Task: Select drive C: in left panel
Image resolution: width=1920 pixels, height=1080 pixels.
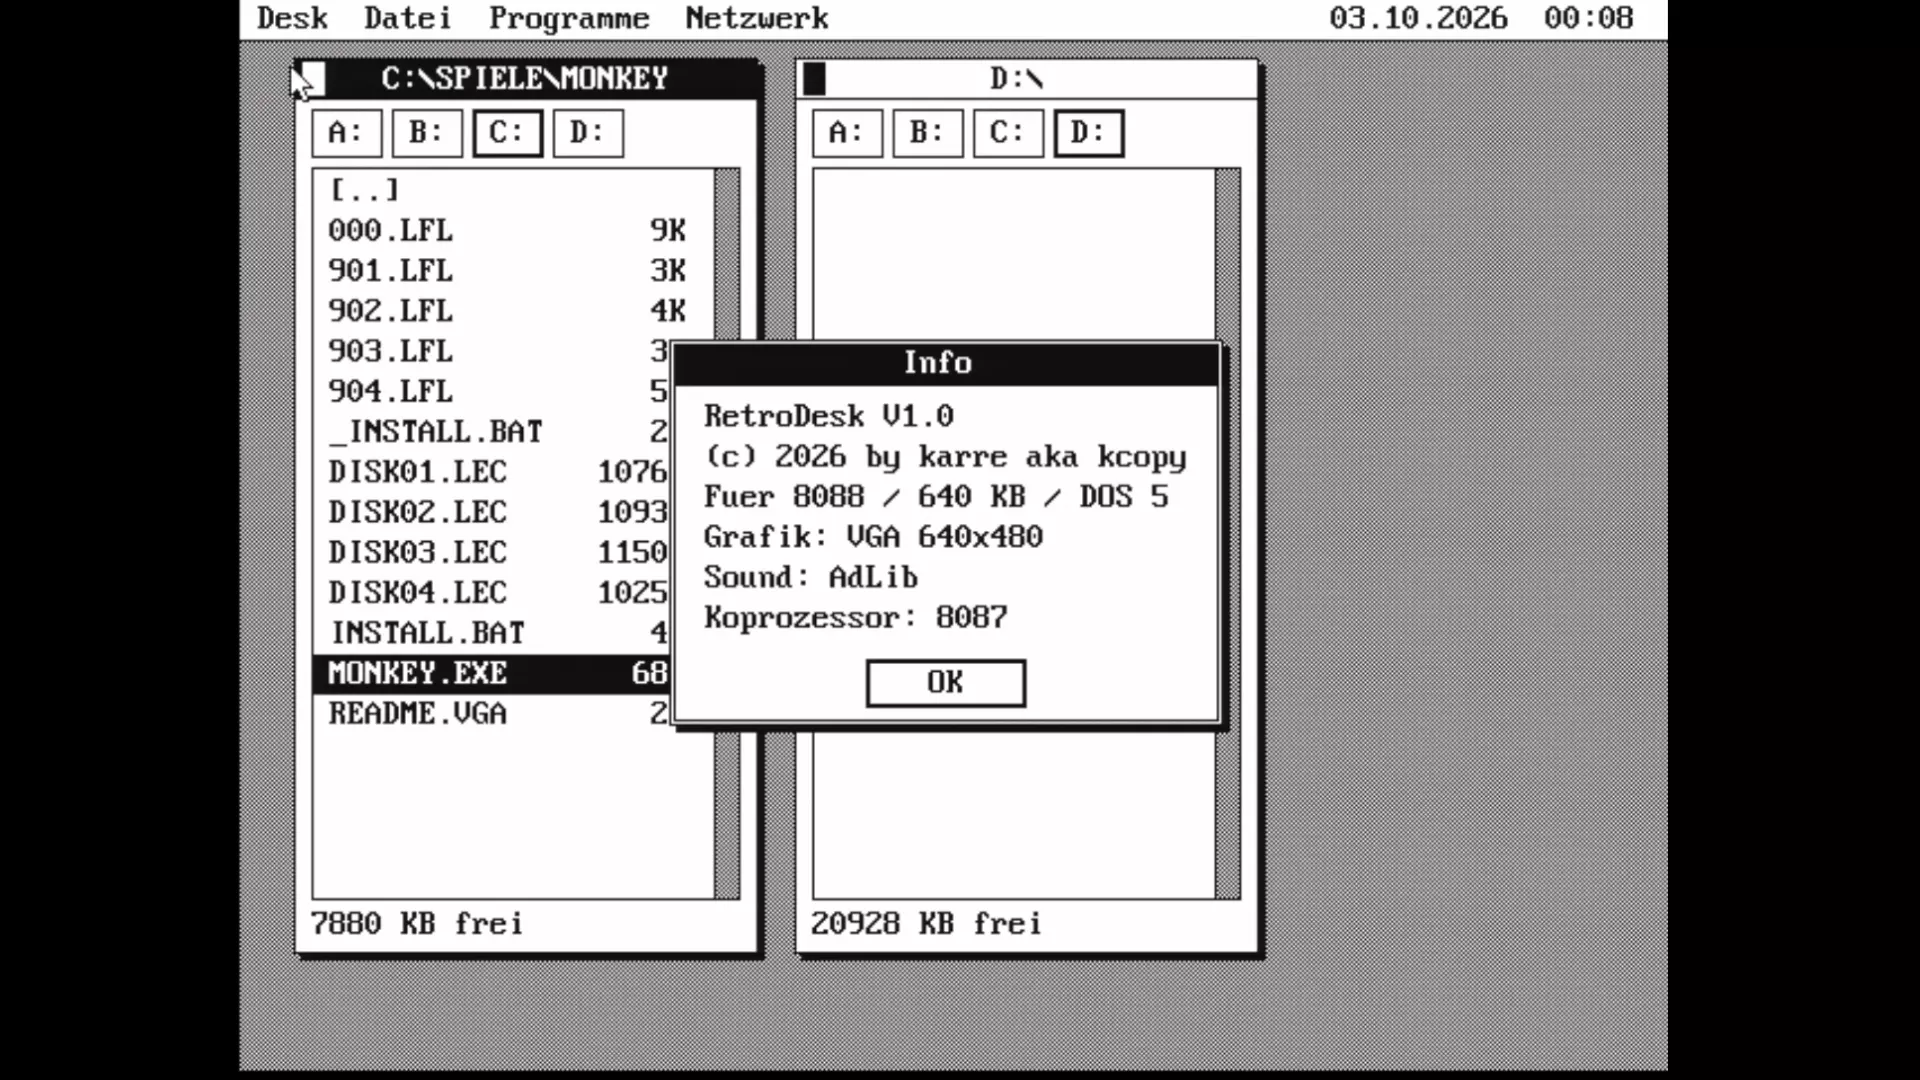Action: coord(507,133)
